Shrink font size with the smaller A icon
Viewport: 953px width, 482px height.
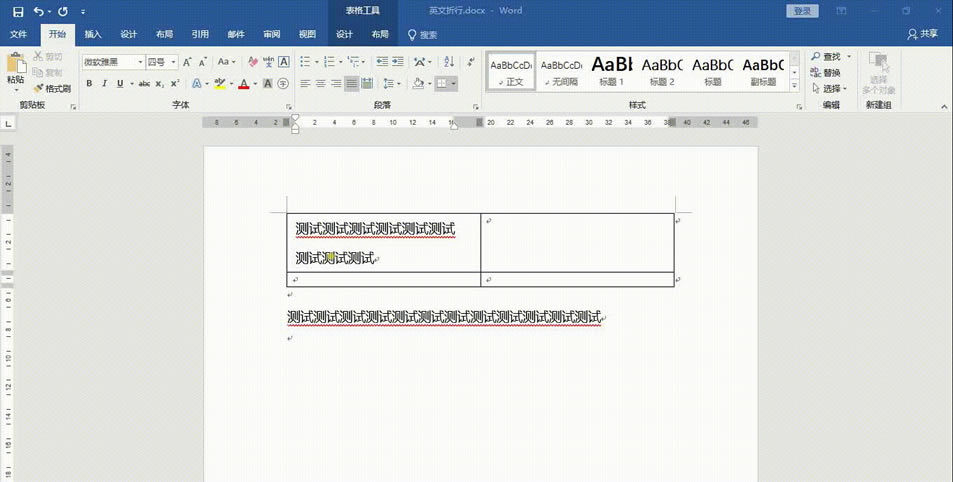pyautogui.click(x=203, y=62)
